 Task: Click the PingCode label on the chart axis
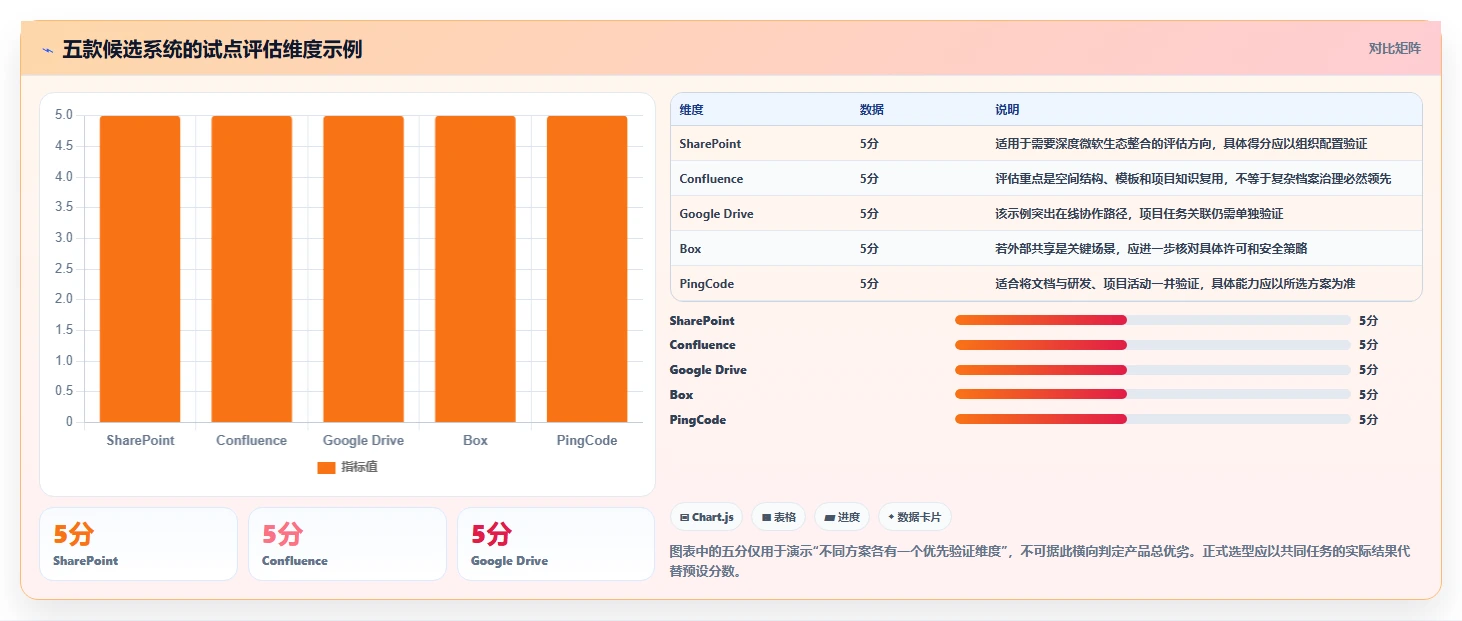click(x=587, y=440)
